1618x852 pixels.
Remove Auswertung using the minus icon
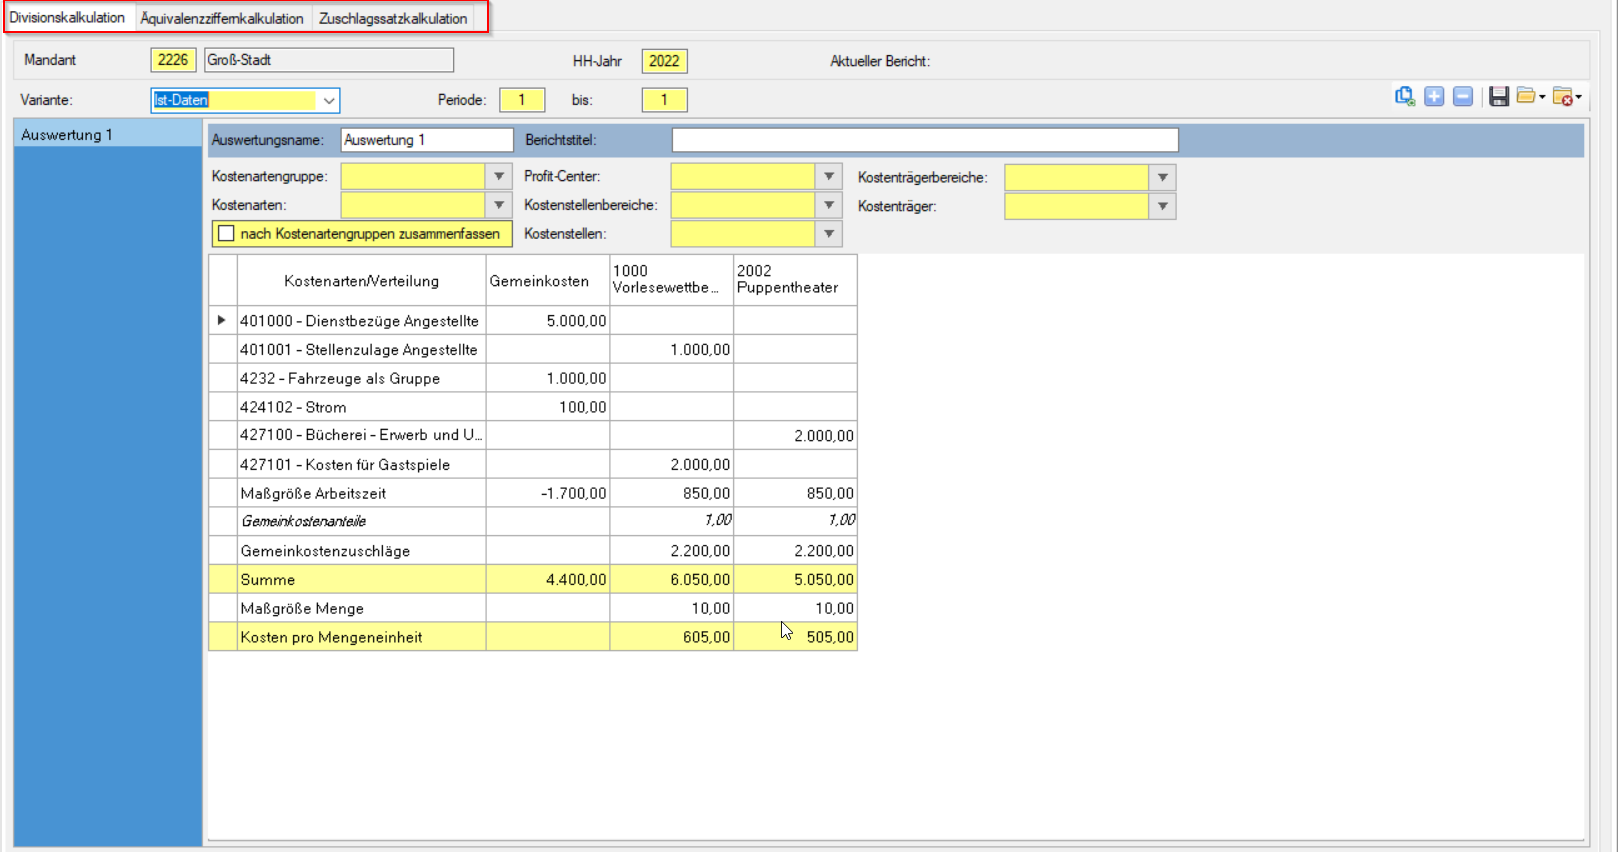(1463, 97)
